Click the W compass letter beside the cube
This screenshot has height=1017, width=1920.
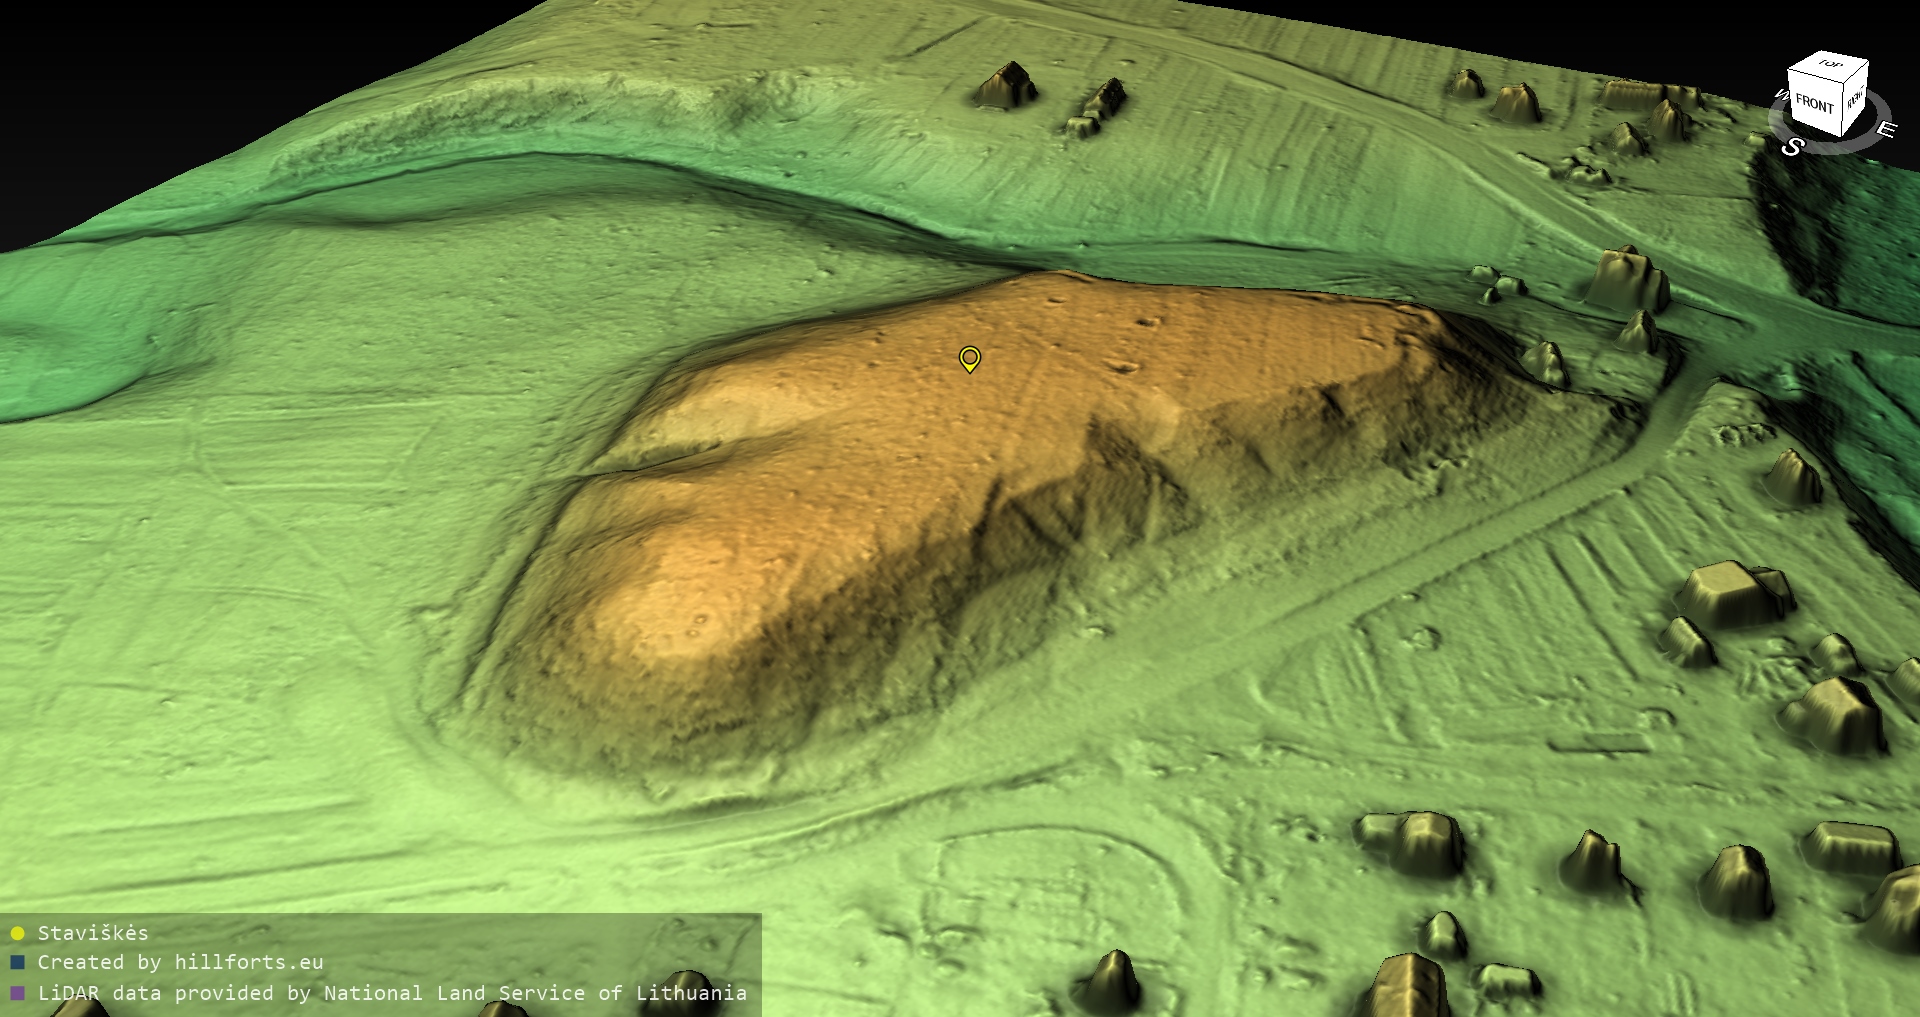(x=1780, y=95)
